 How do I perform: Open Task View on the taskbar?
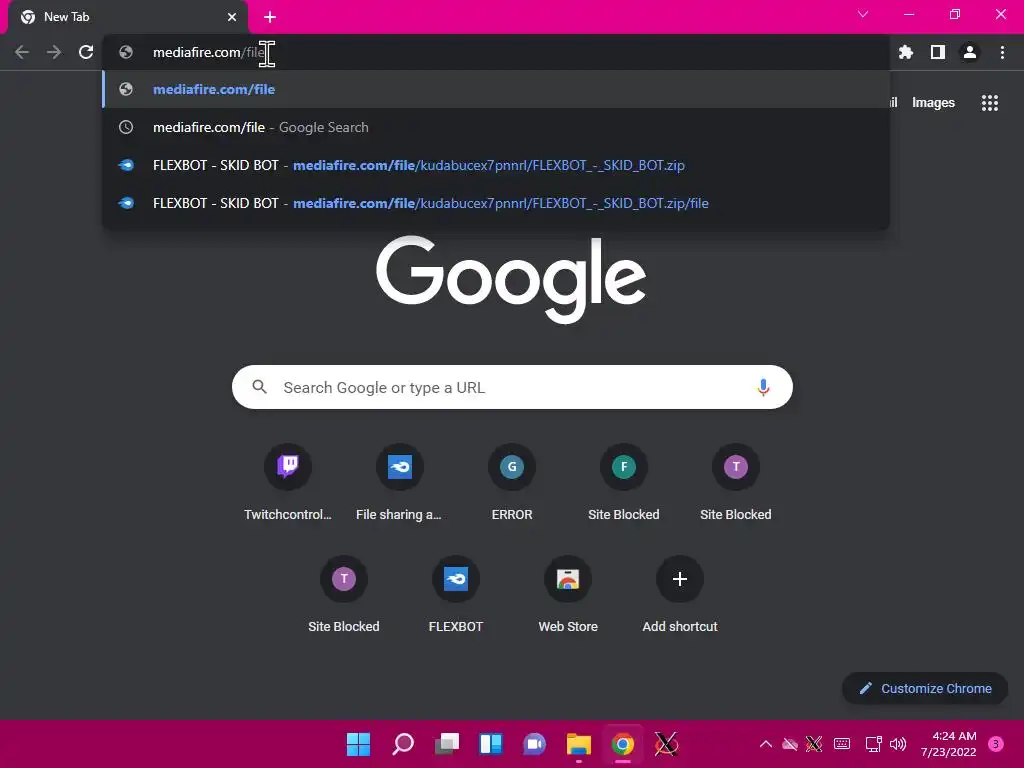pos(447,744)
